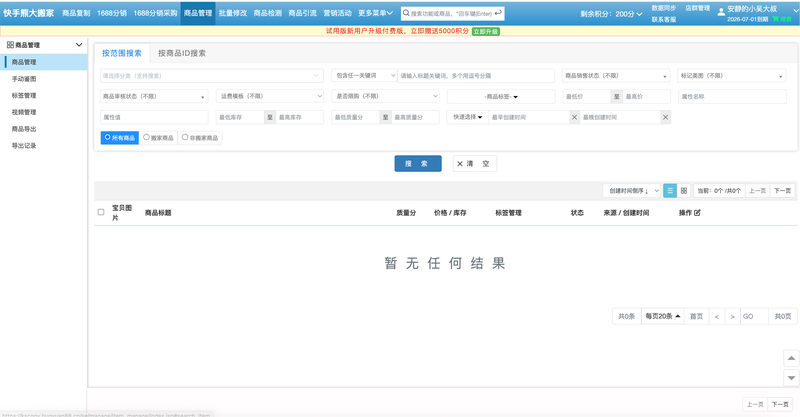The image size is (800, 417).
Task: Click the enter-arrow icon in the top search box
Action: [498, 13]
